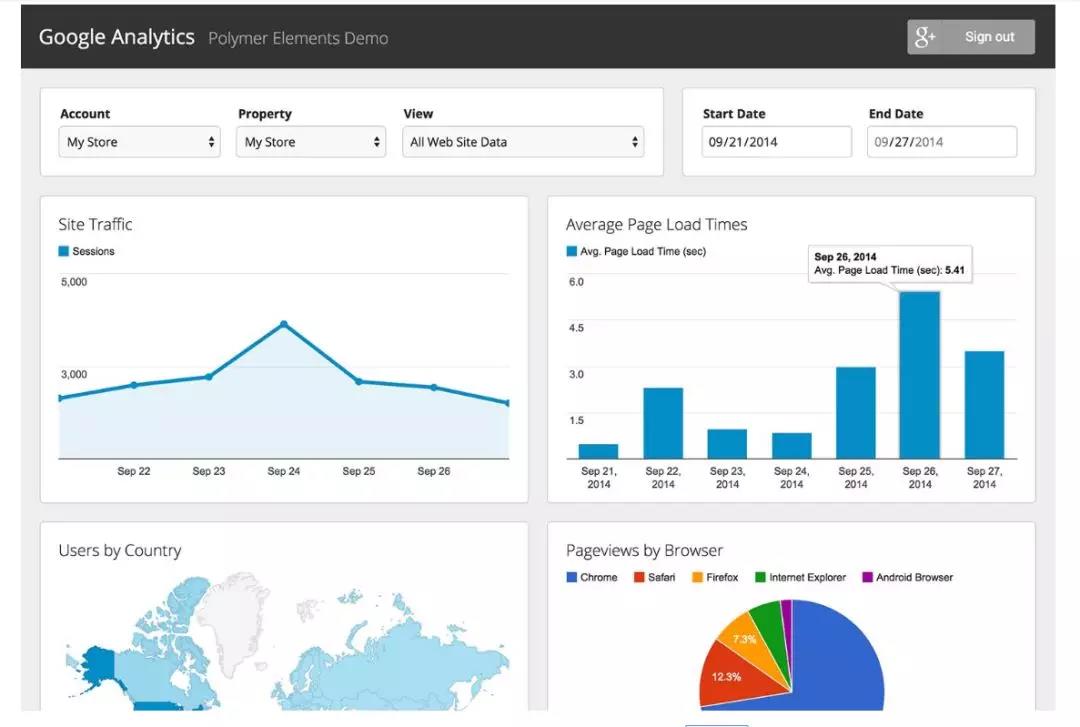Select the Sessions legend swatch

point(64,252)
